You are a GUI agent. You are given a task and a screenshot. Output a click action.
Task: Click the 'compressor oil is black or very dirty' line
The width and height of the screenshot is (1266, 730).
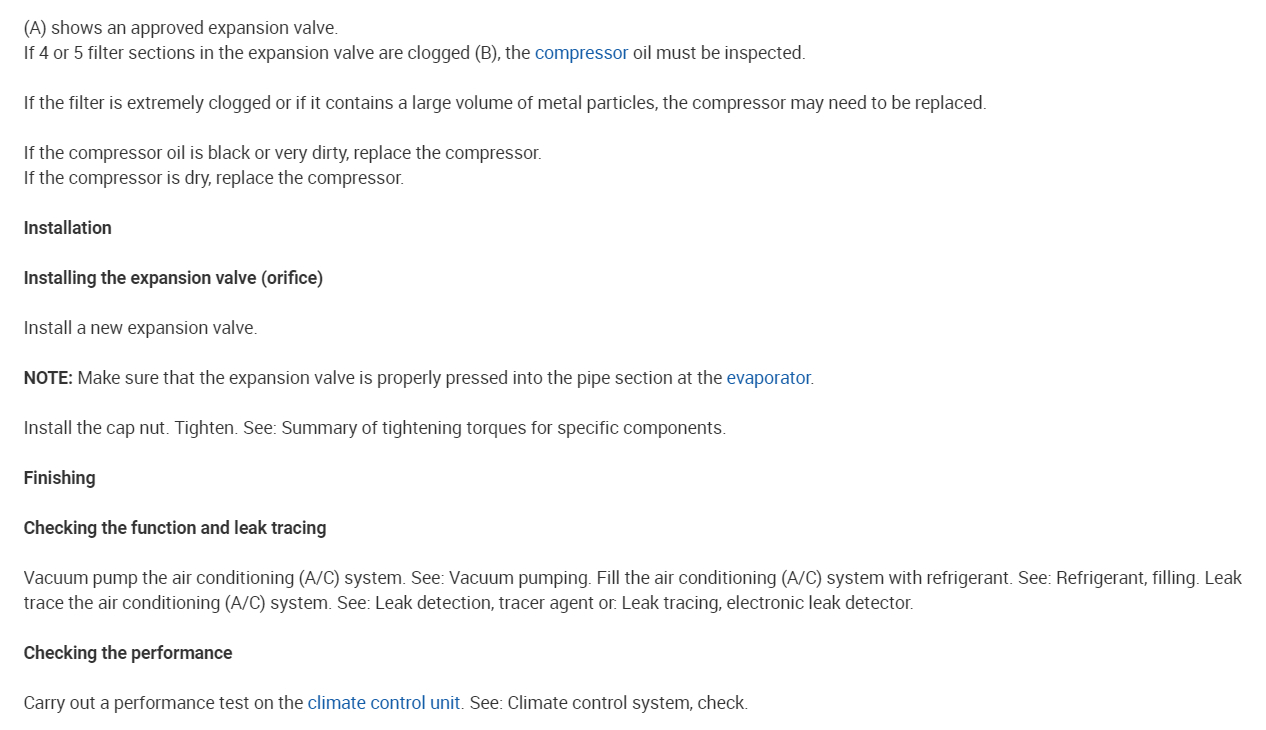[x=282, y=153]
